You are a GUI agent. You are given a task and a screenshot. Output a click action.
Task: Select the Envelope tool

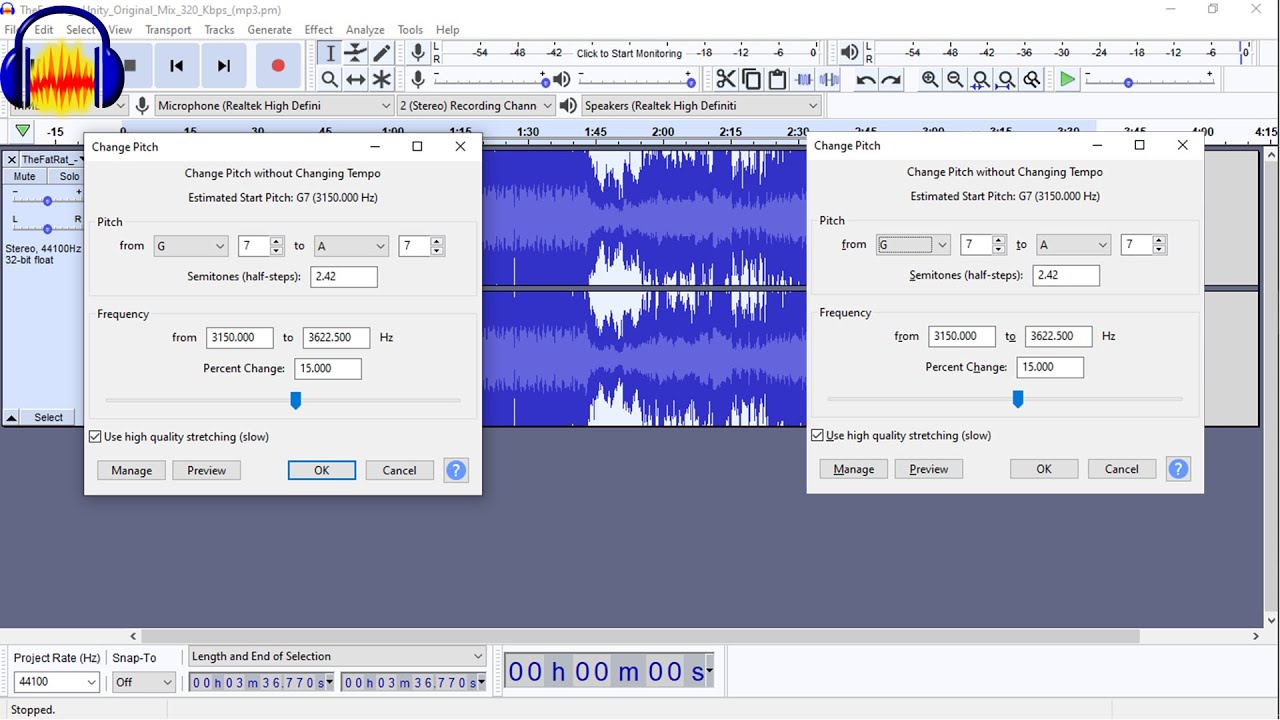tap(355, 53)
